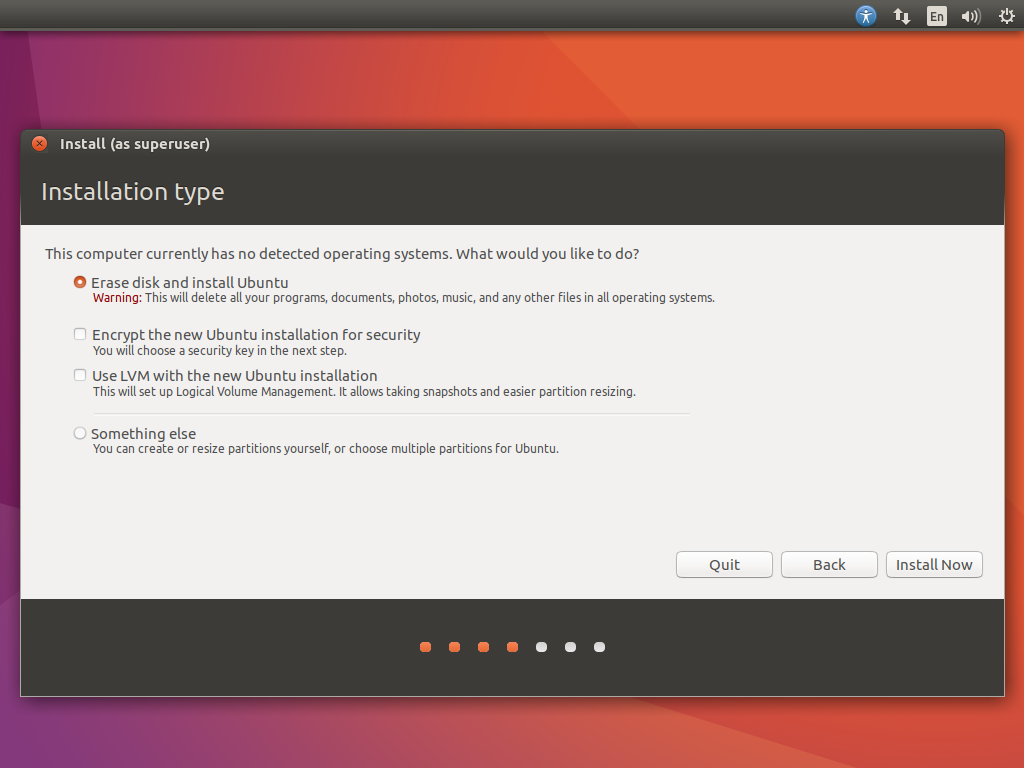Screen dimensions: 1024x768
Task: Click the first white progress dot
Action: coord(541,647)
